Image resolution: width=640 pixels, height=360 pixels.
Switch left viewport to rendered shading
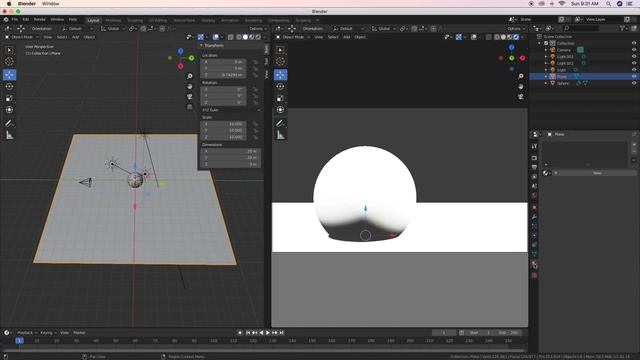tap(258, 37)
